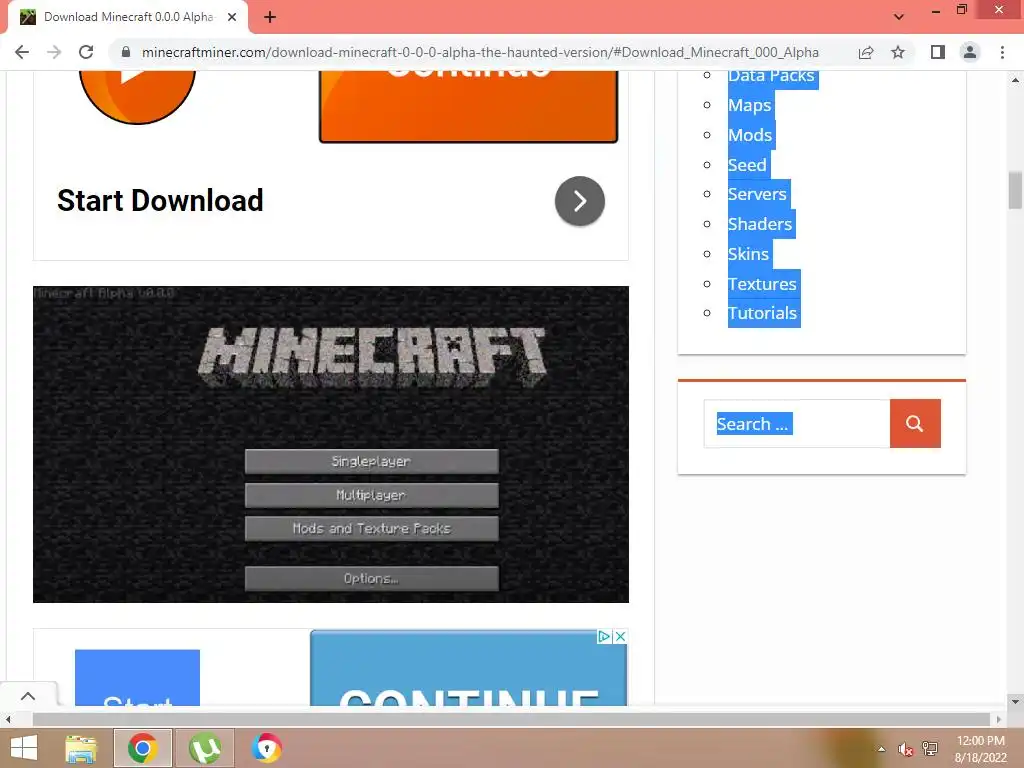Click the Start Download heading

[160, 200]
